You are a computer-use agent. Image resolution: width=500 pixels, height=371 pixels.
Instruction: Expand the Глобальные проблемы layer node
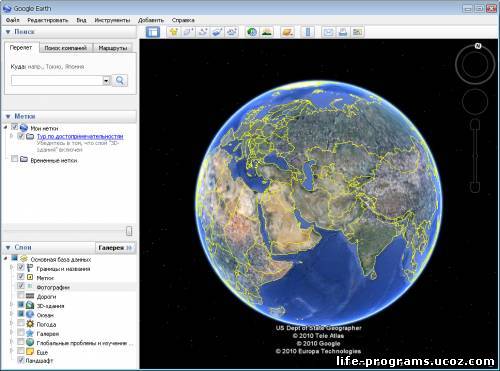(x=12, y=342)
